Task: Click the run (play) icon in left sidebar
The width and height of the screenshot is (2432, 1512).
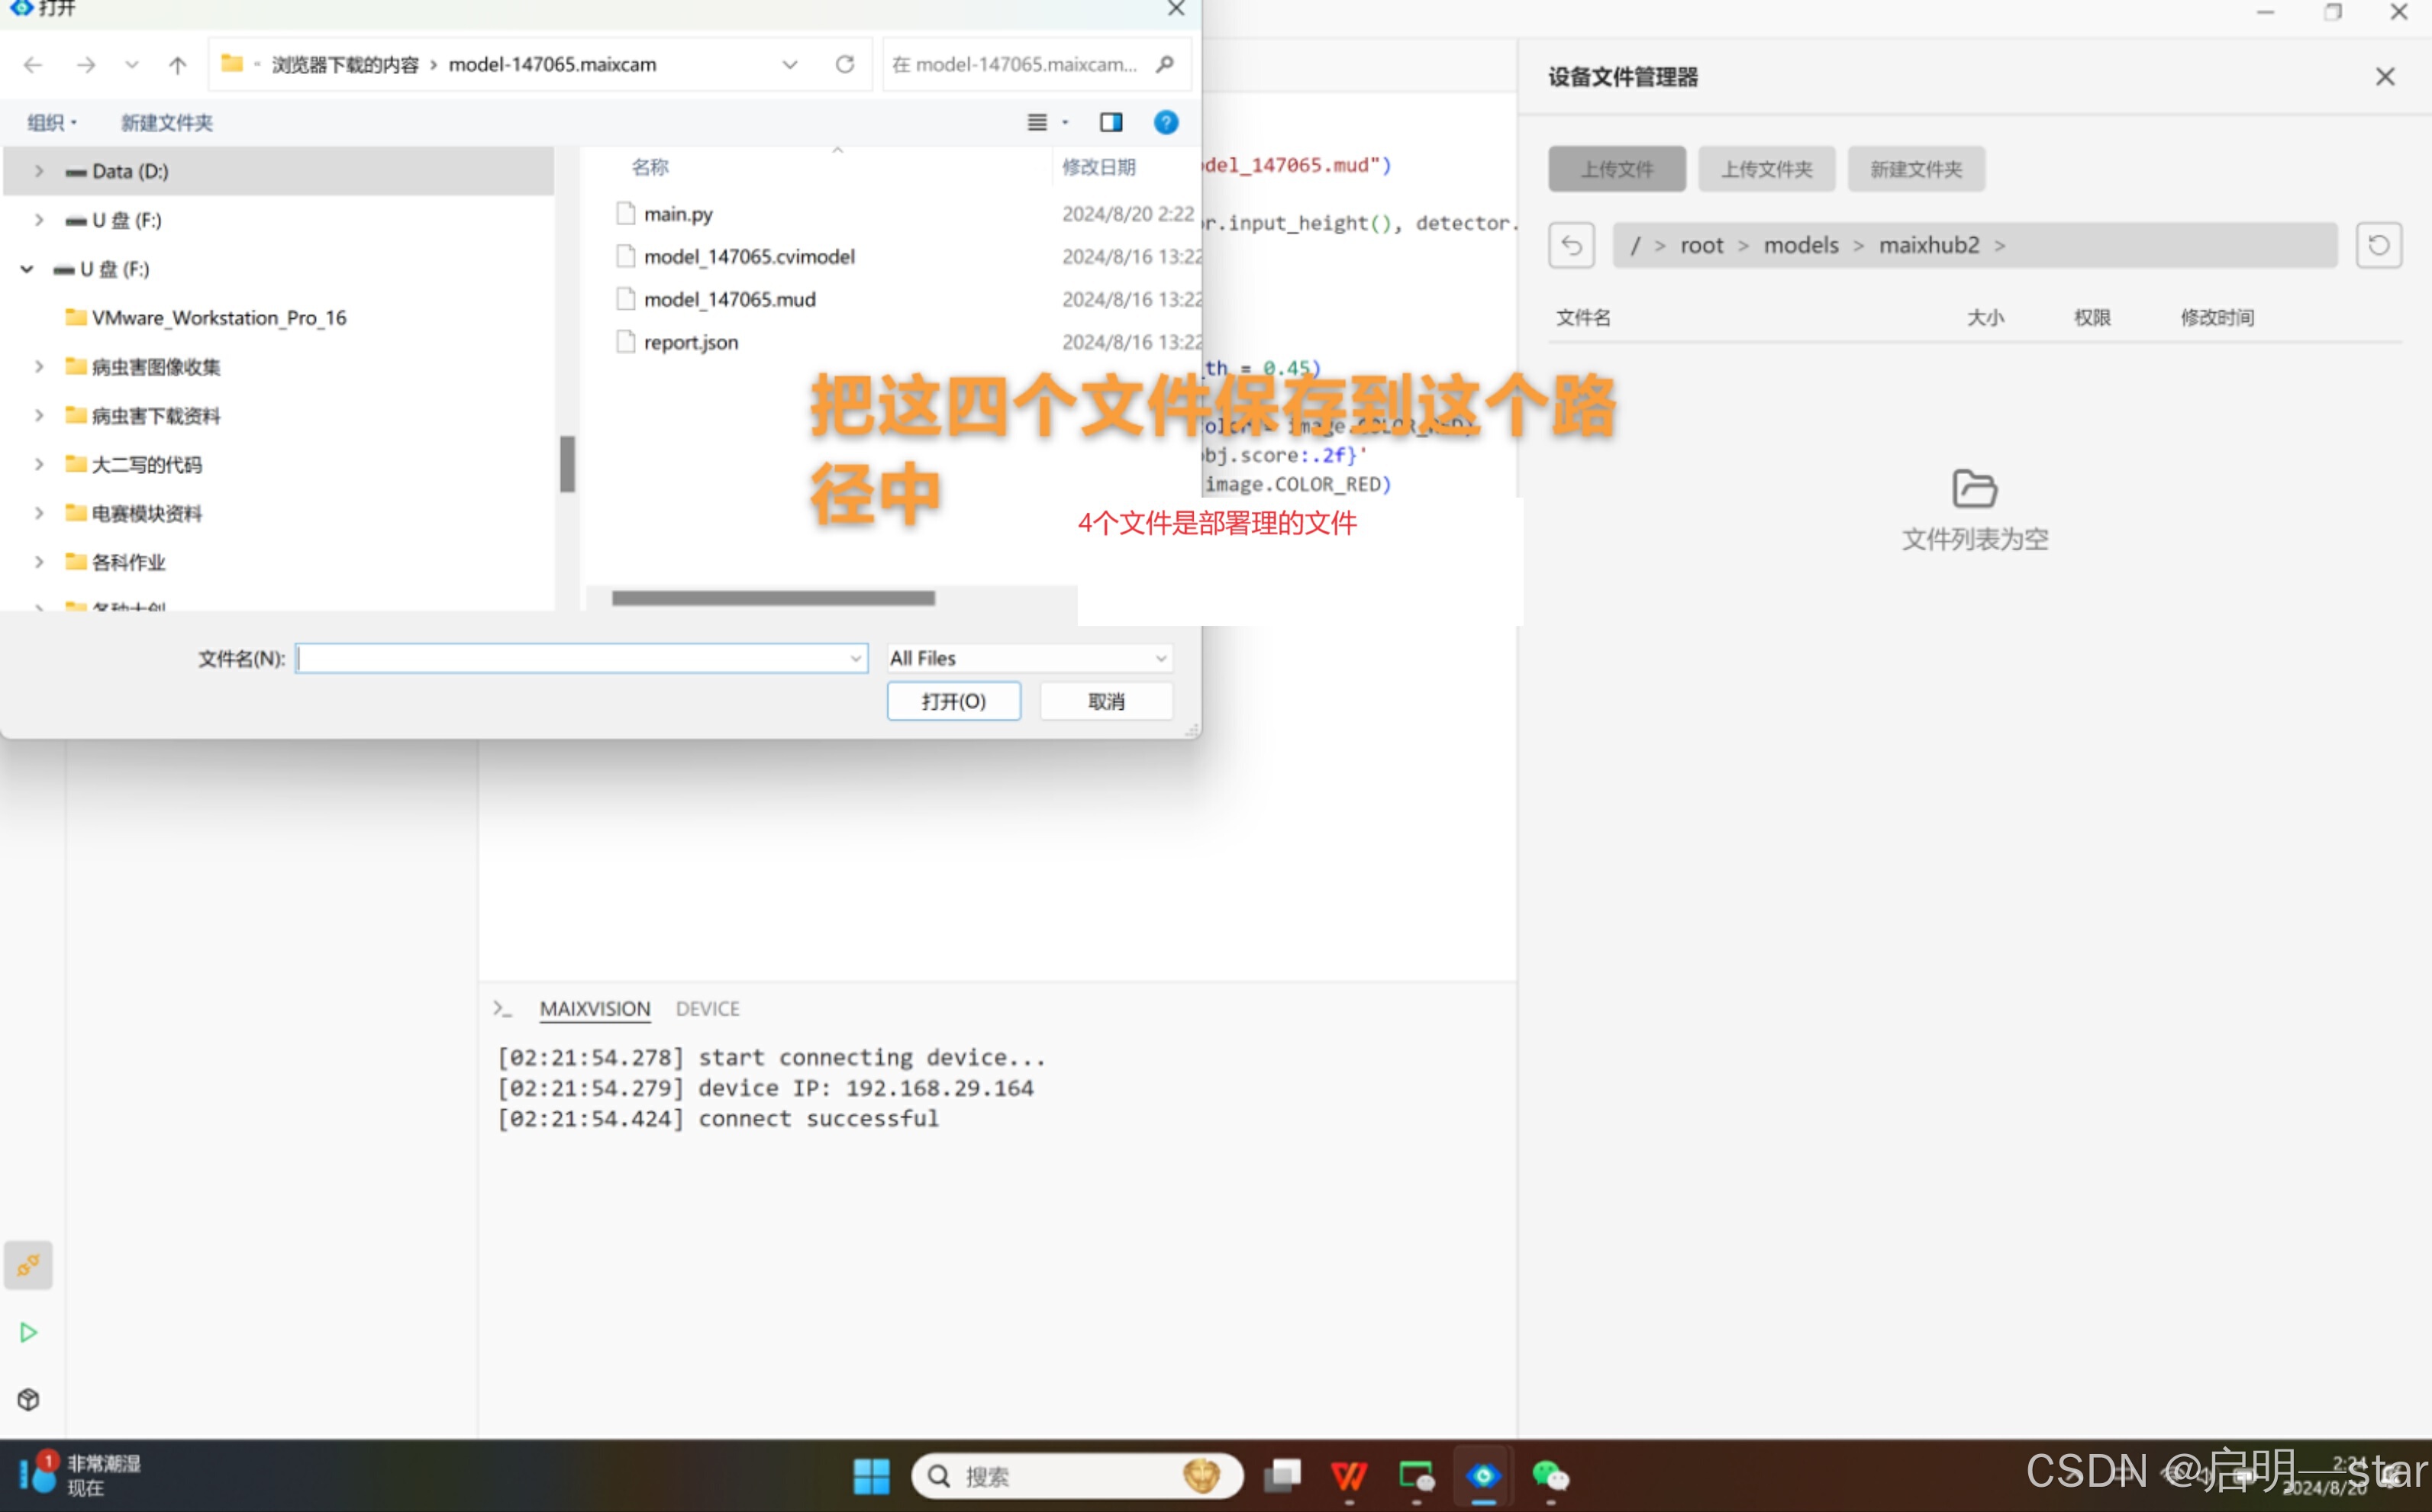Action: [x=28, y=1332]
